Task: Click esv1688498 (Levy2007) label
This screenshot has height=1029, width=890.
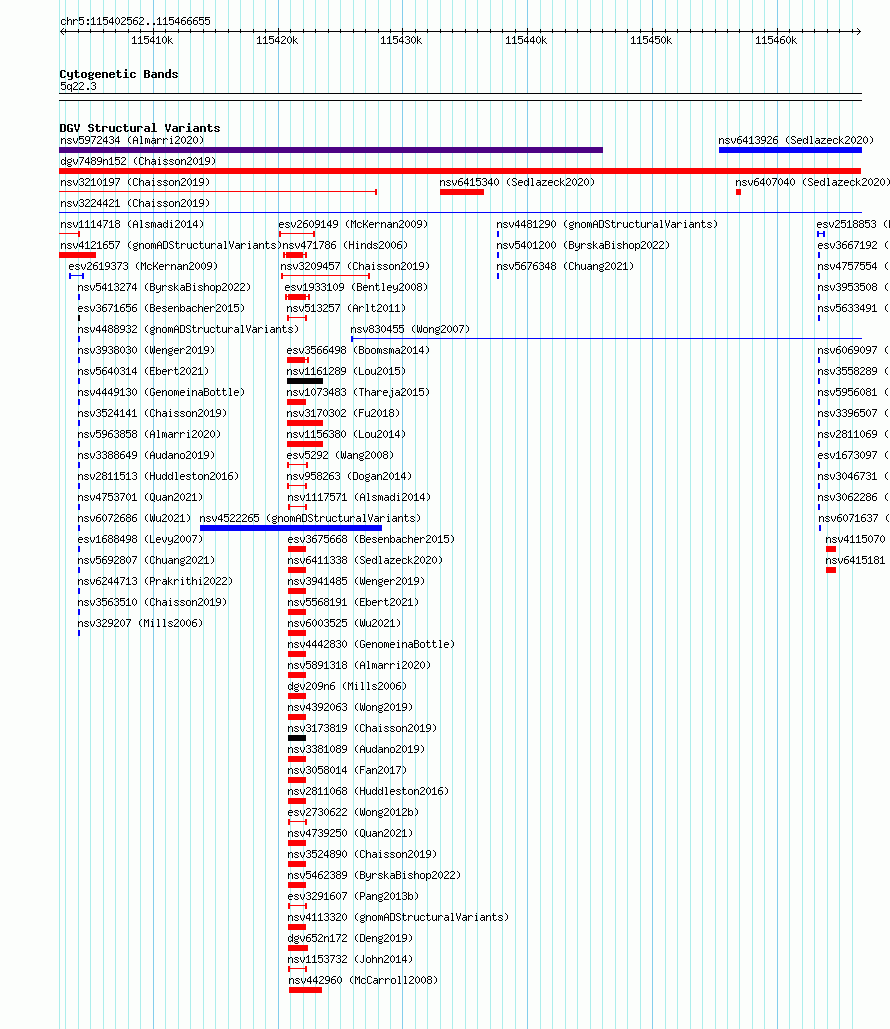Action: [x=140, y=539]
